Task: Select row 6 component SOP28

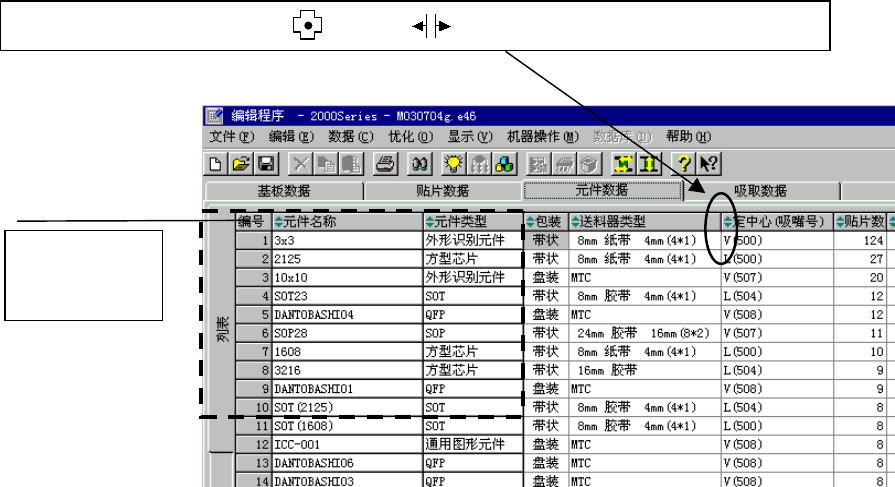Action: coord(345,332)
